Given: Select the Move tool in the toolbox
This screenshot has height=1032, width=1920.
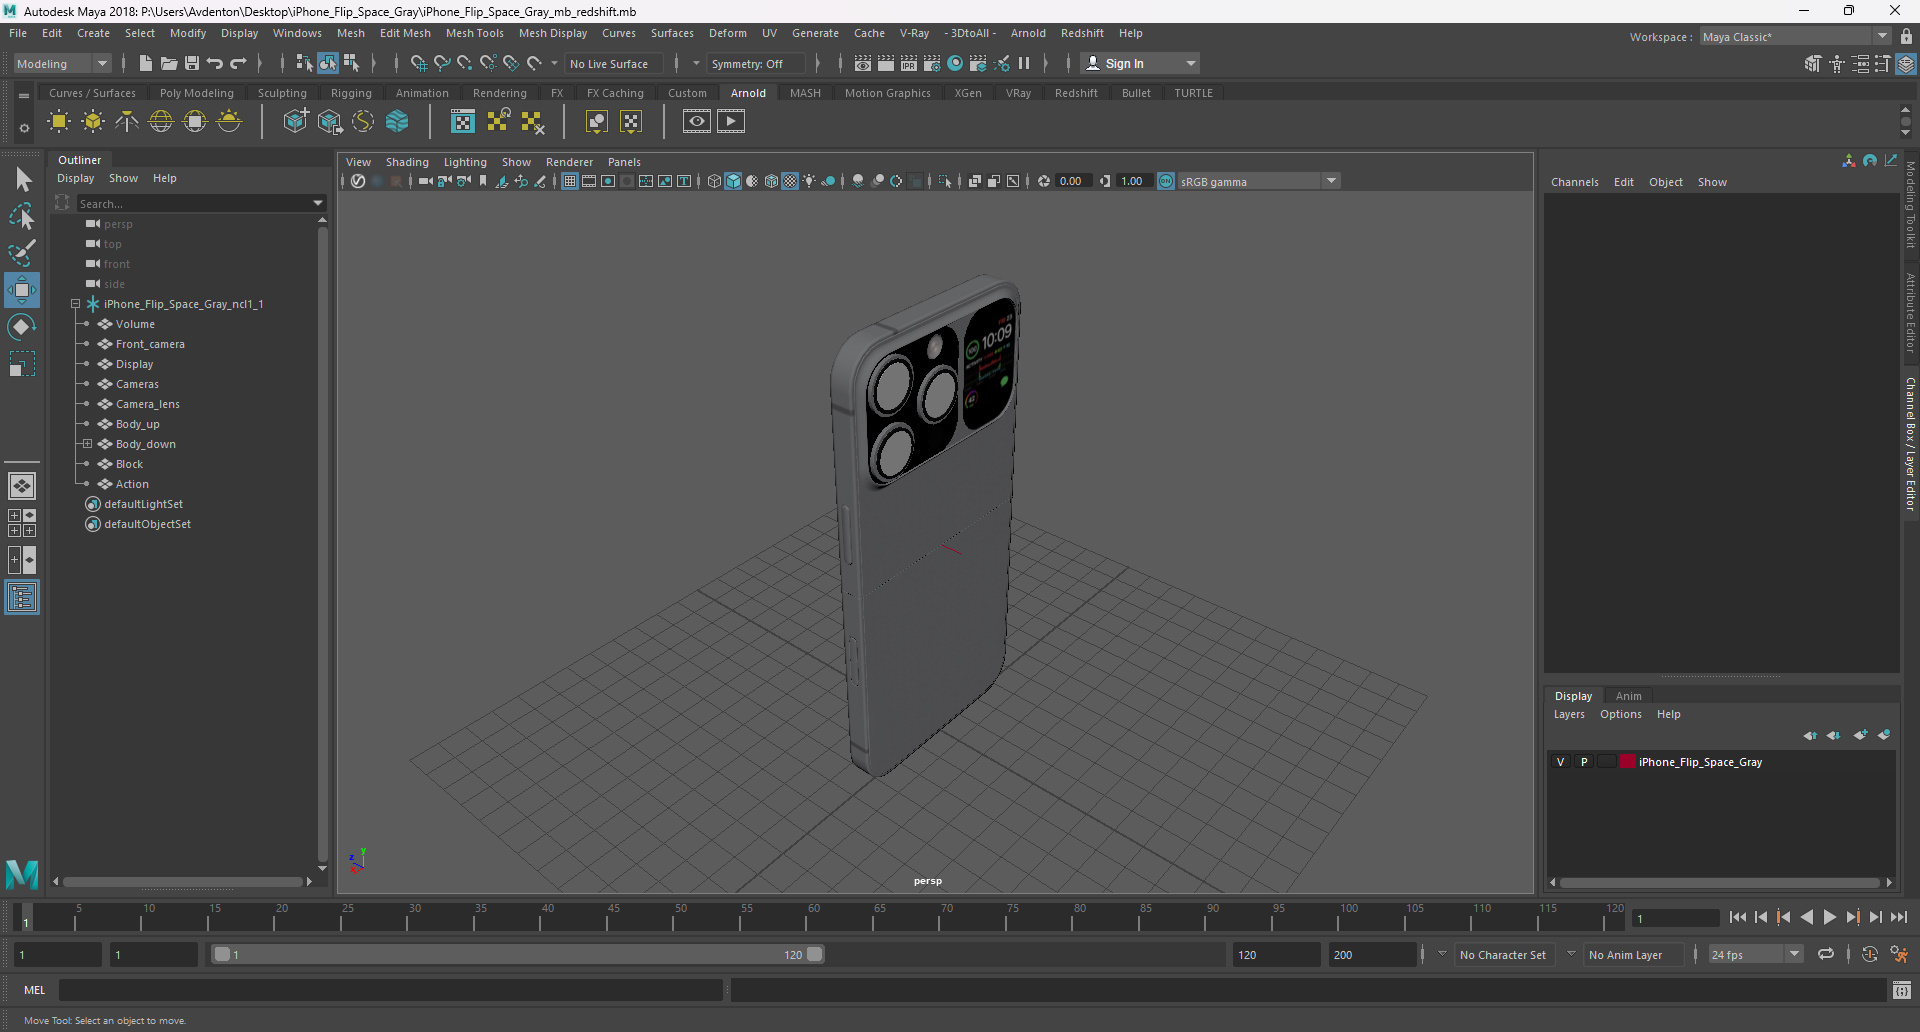Looking at the screenshot, I should [x=21, y=290].
